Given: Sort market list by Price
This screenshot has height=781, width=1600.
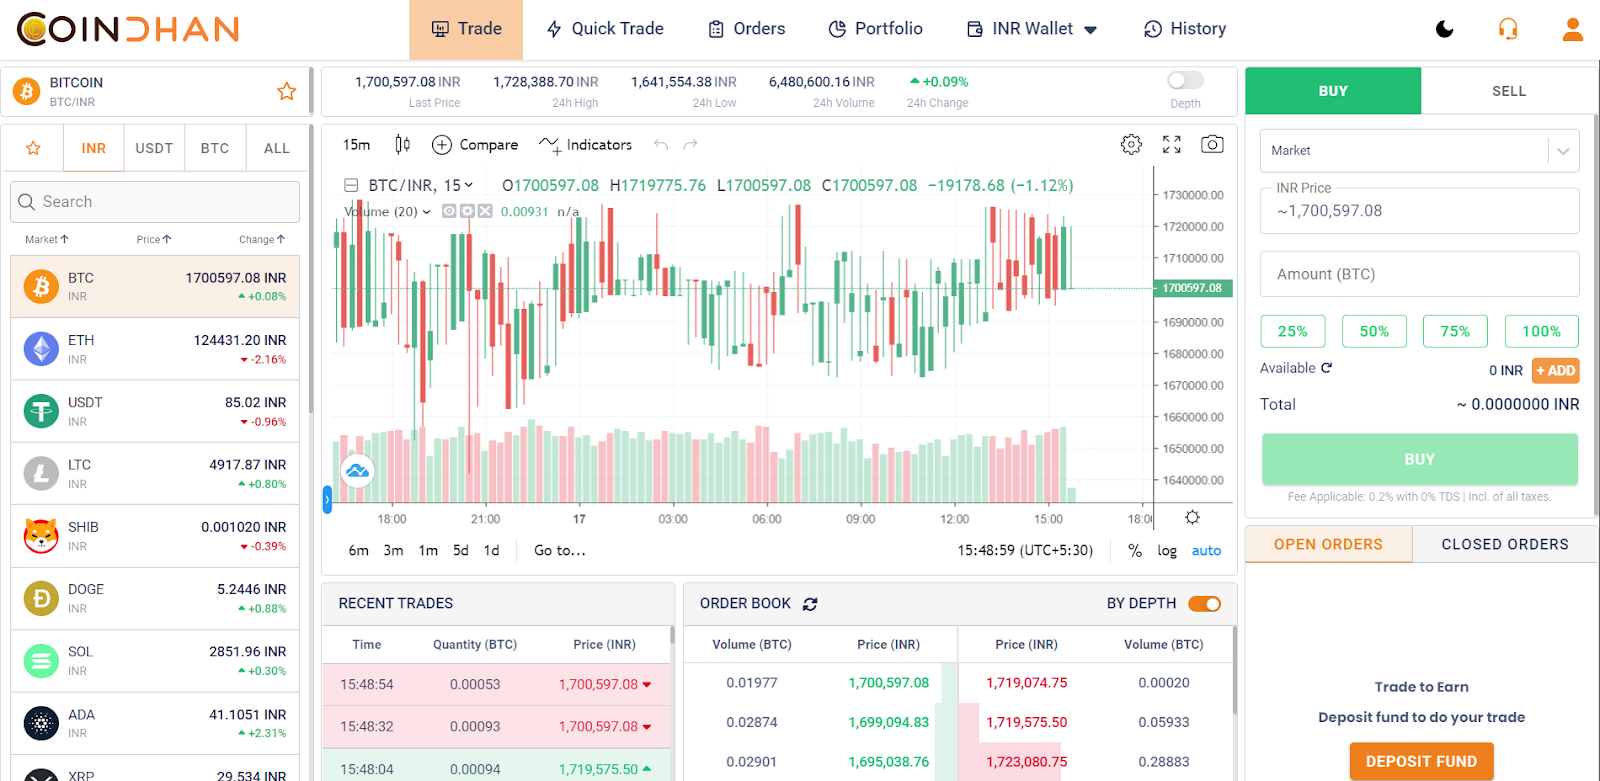Looking at the screenshot, I should [154, 240].
